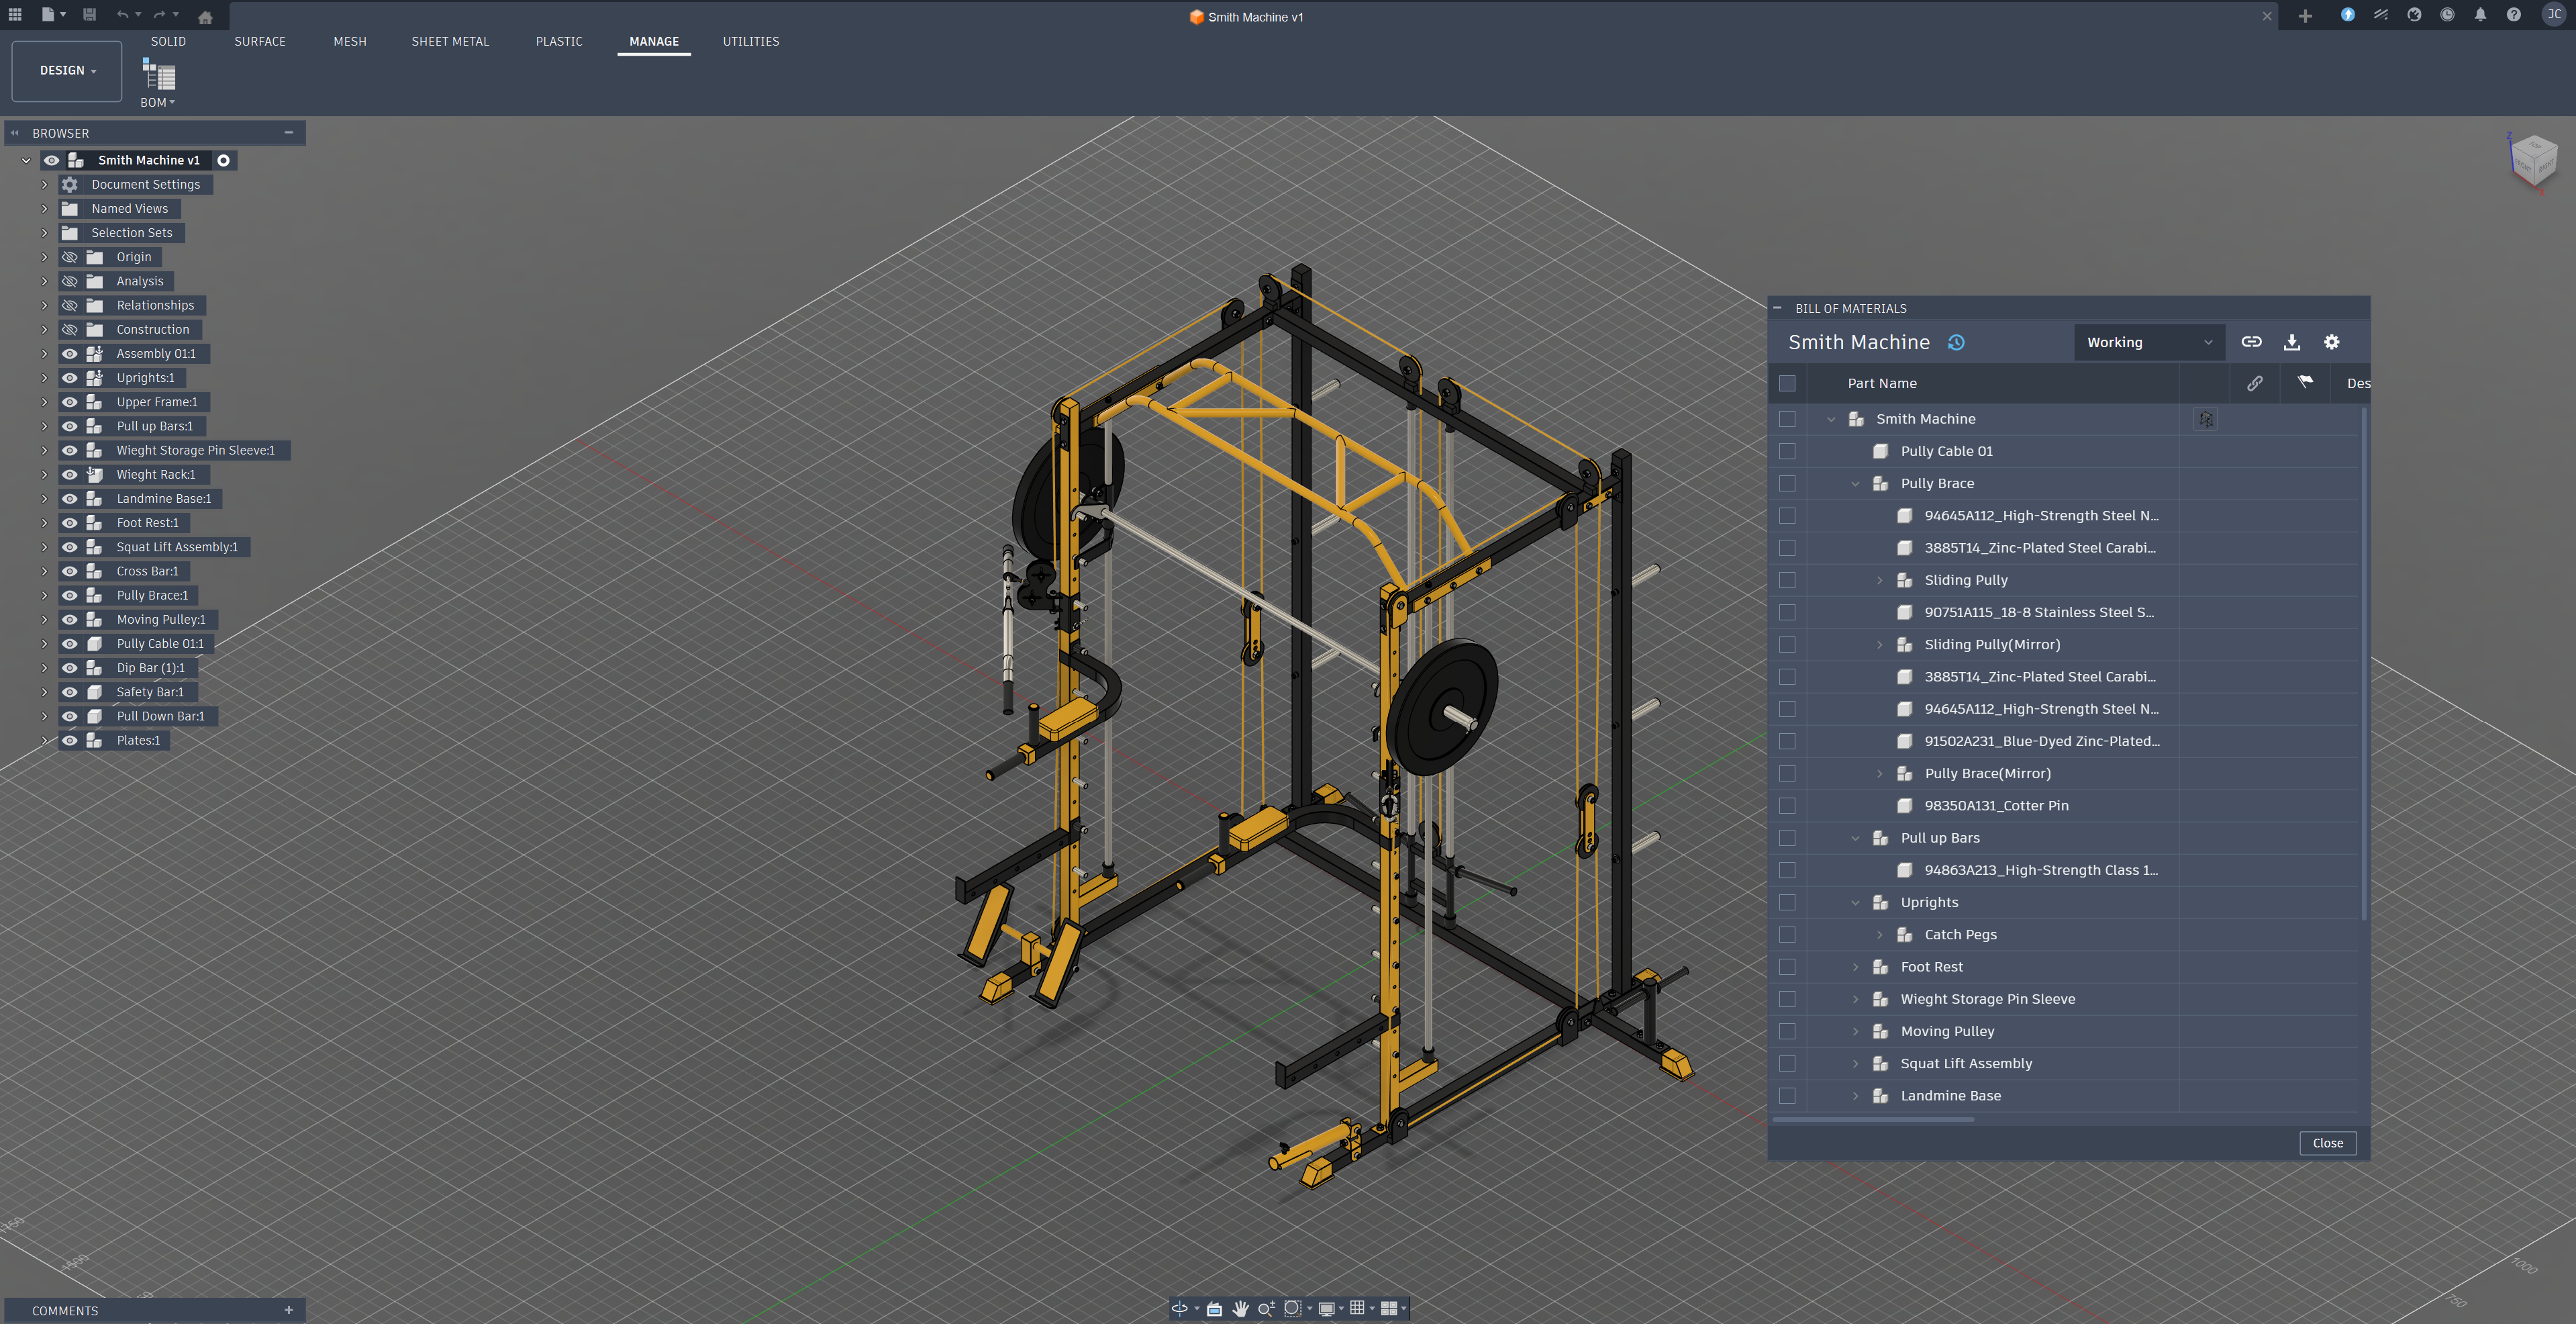Select Squat Lift Assembly:1 in browser
The width and height of the screenshot is (2576, 1324).
tap(177, 547)
